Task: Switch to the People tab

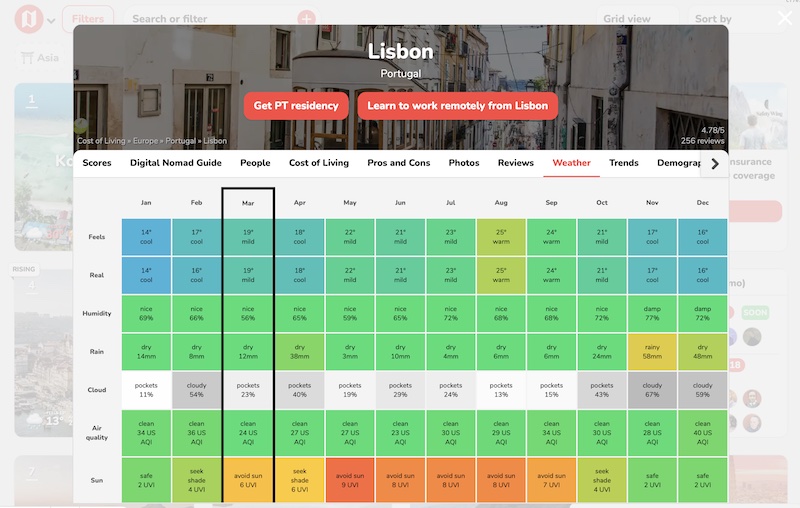Action: 255,163
